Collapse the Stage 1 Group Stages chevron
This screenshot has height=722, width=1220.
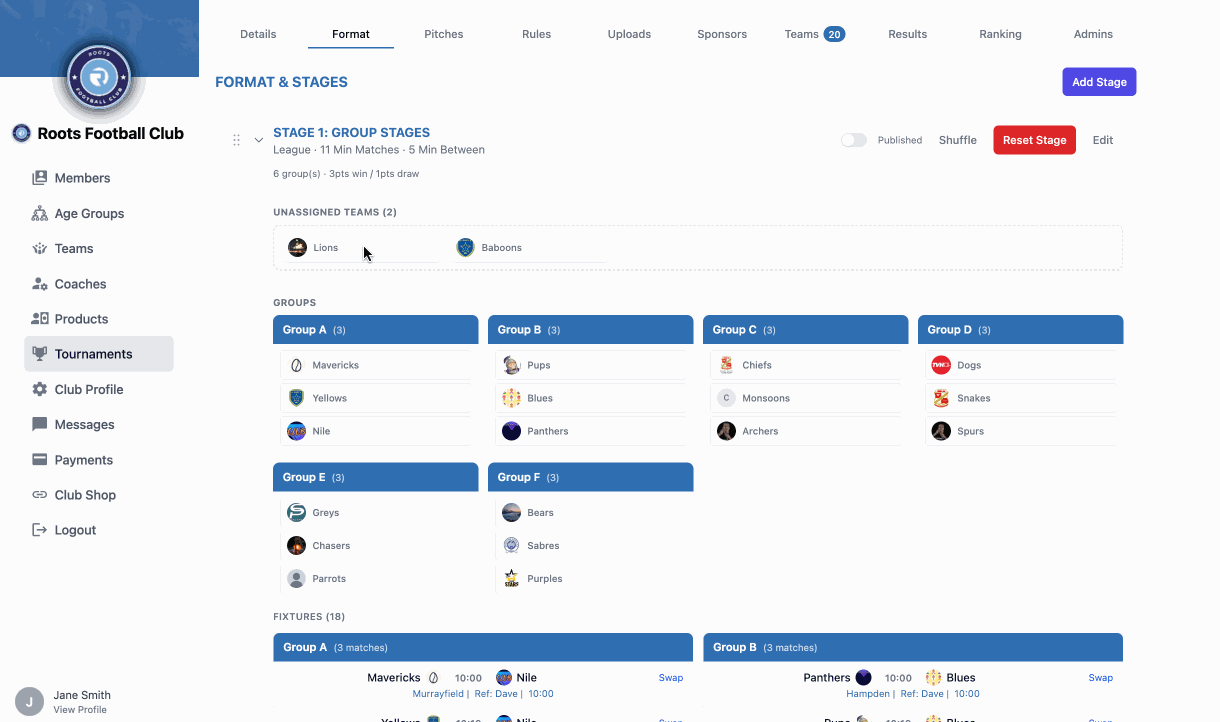(259, 140)
